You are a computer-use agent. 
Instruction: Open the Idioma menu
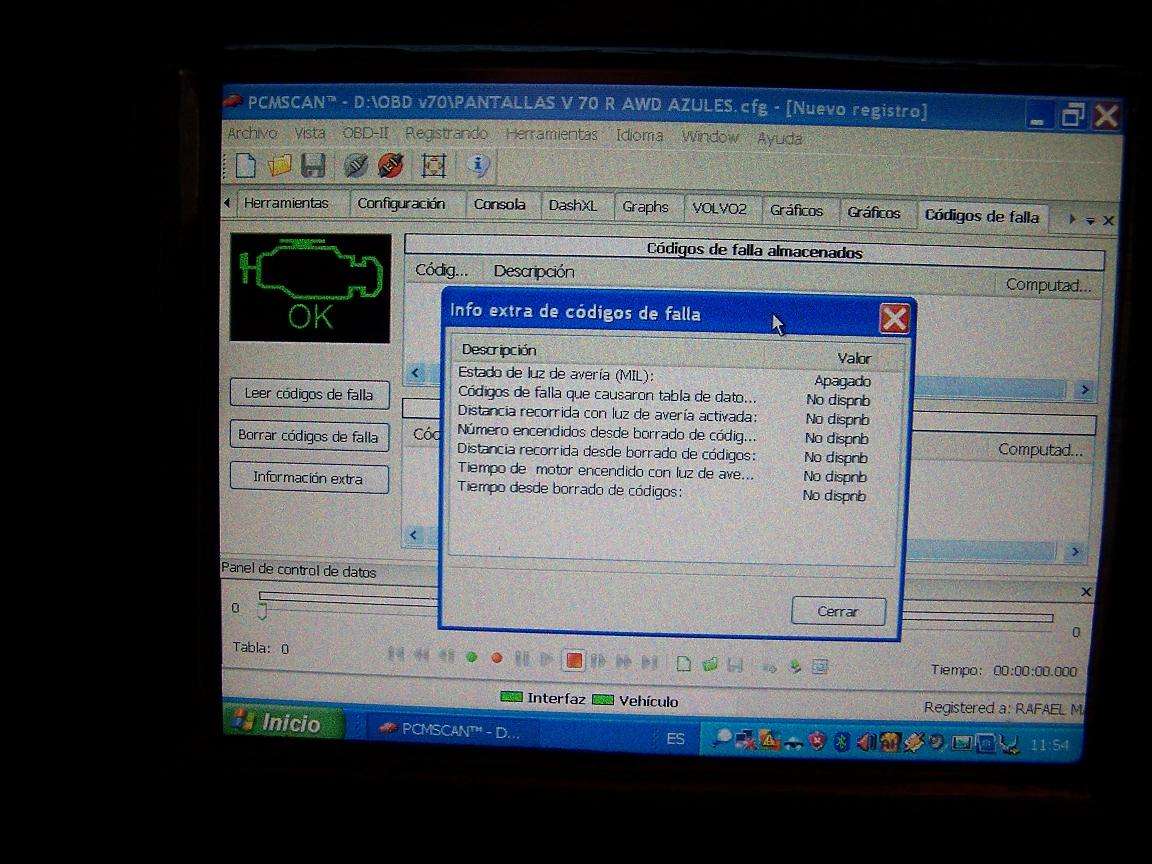(x=639, y=136)
